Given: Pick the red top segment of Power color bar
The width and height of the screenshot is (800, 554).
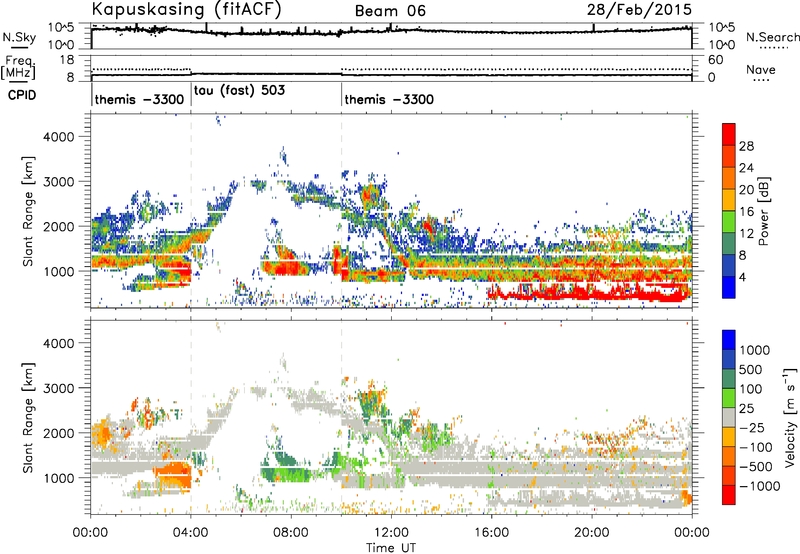Looking at the screenshot, I should point(729,134).
